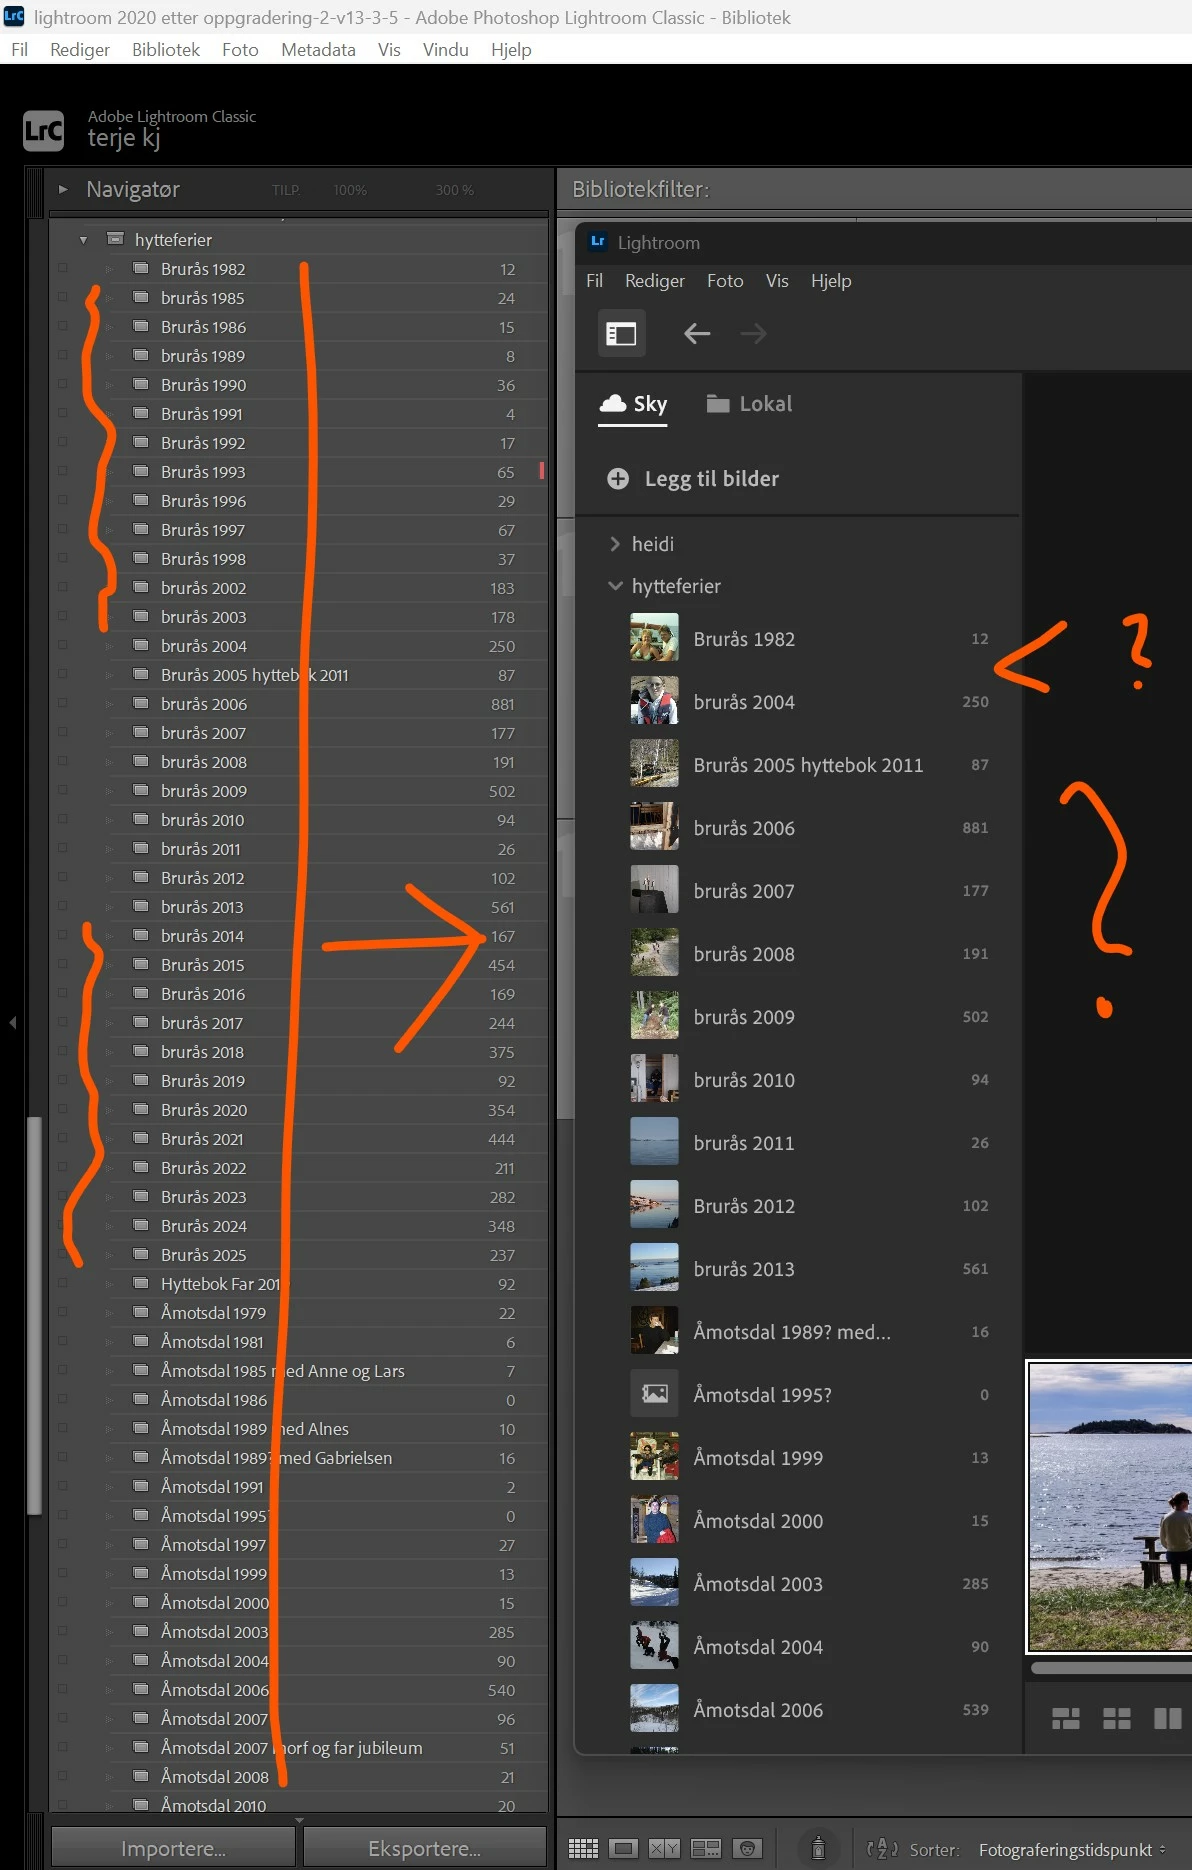Switch to the Sky tab
The width and height of the screenshot is (1192, 1870).
pos(633,404)
